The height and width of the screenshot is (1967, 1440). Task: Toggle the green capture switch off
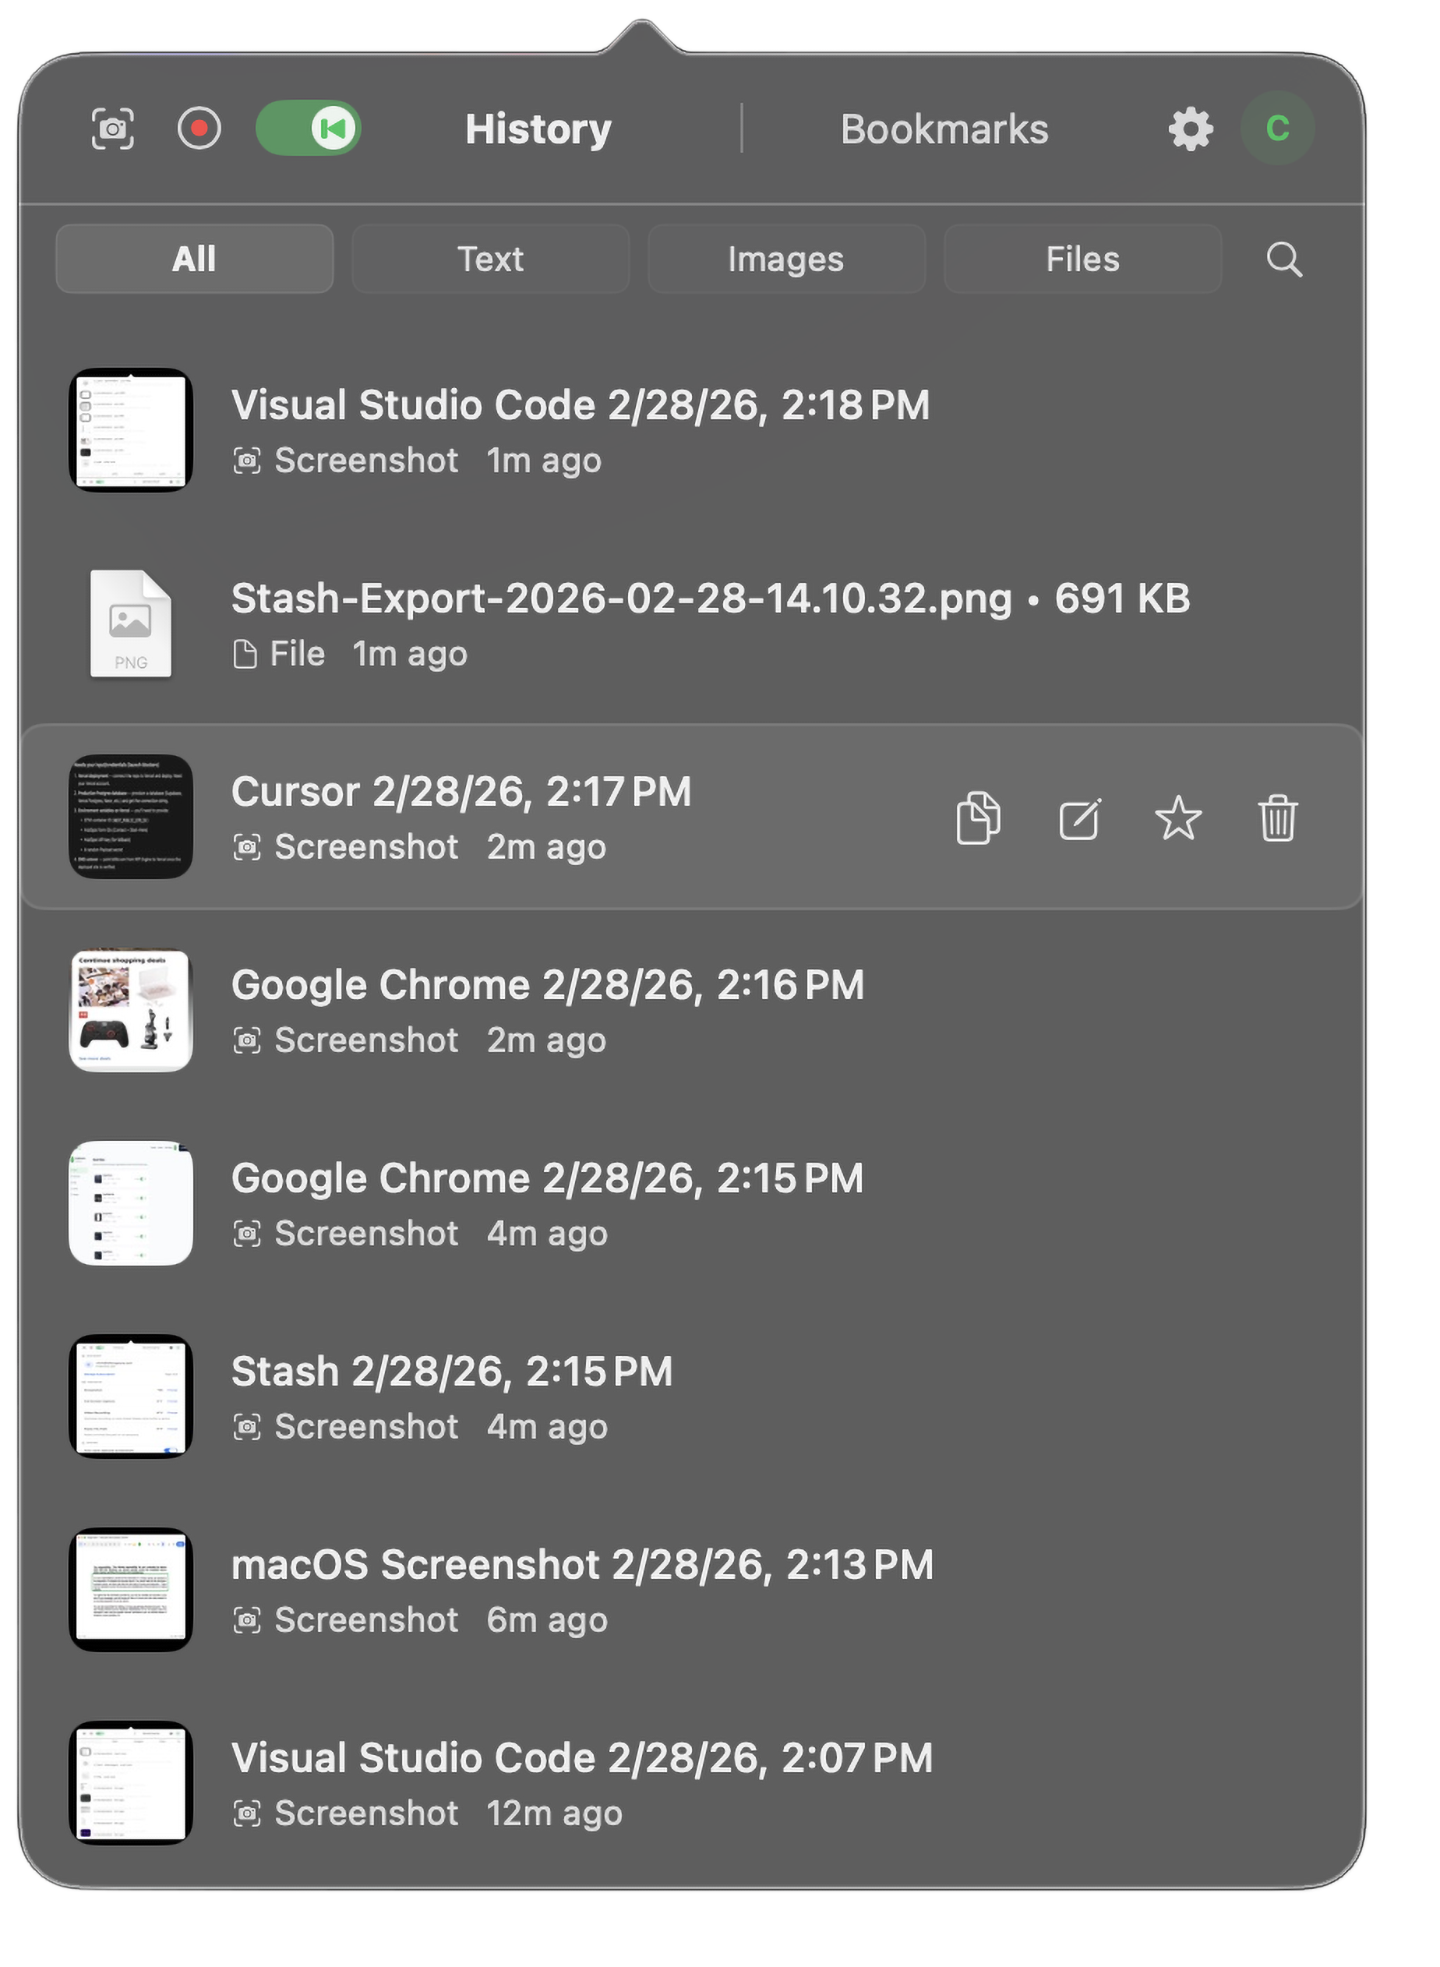308,128
